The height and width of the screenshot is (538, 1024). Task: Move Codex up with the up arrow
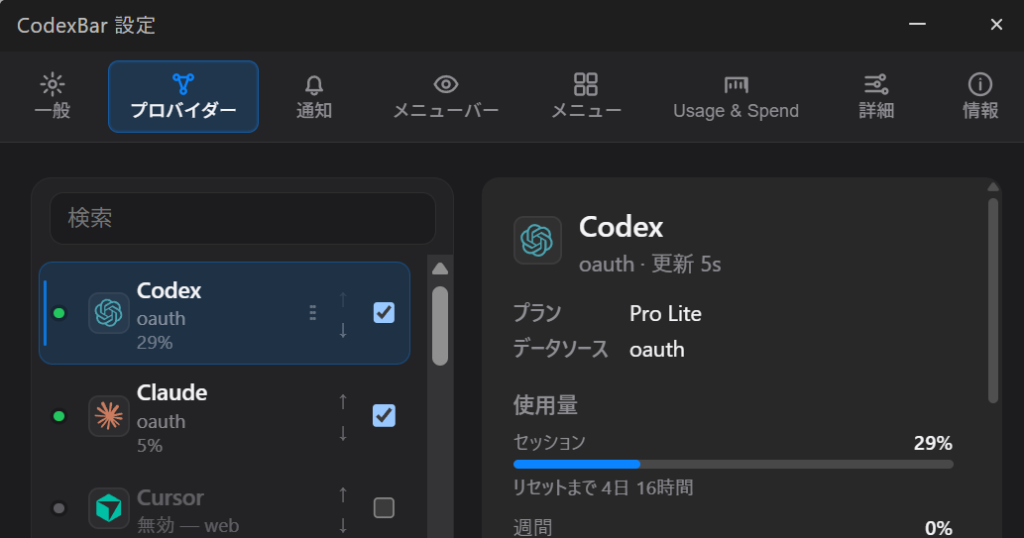(x=343, y=299)
